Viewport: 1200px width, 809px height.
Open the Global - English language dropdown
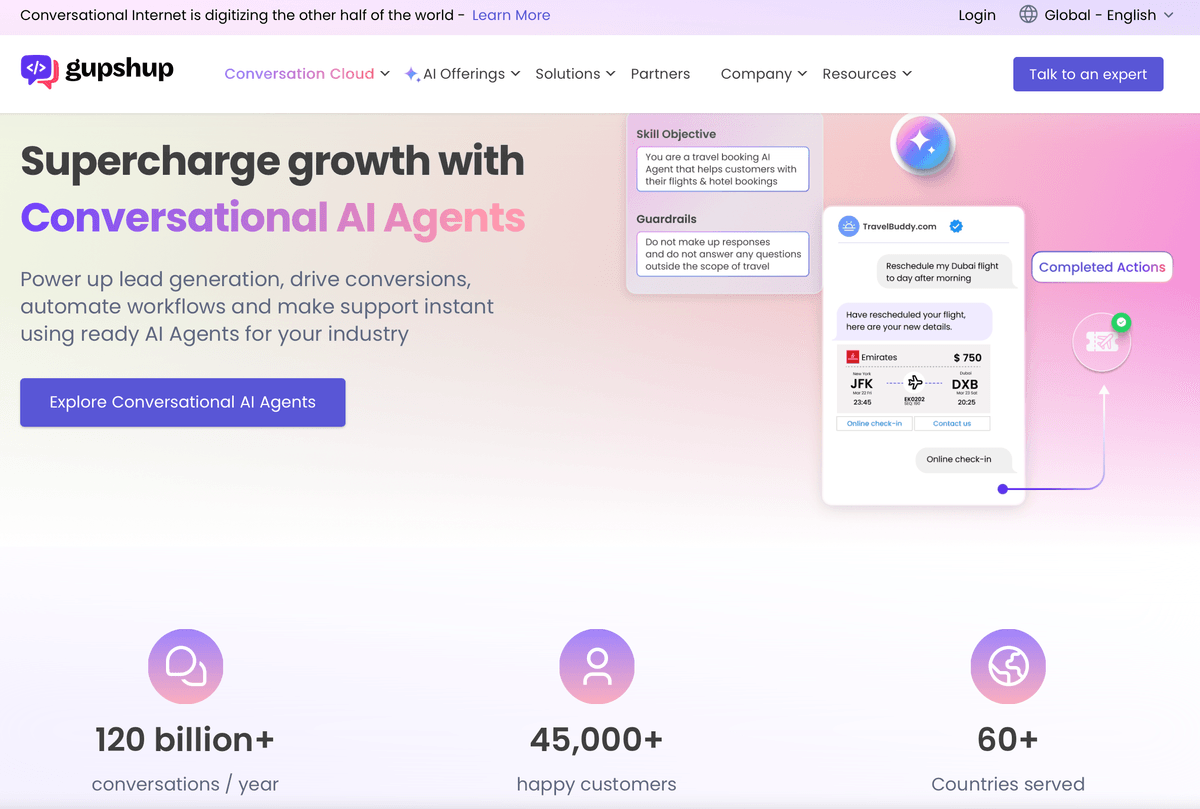pyautogui.click(x=1097, y=15)
